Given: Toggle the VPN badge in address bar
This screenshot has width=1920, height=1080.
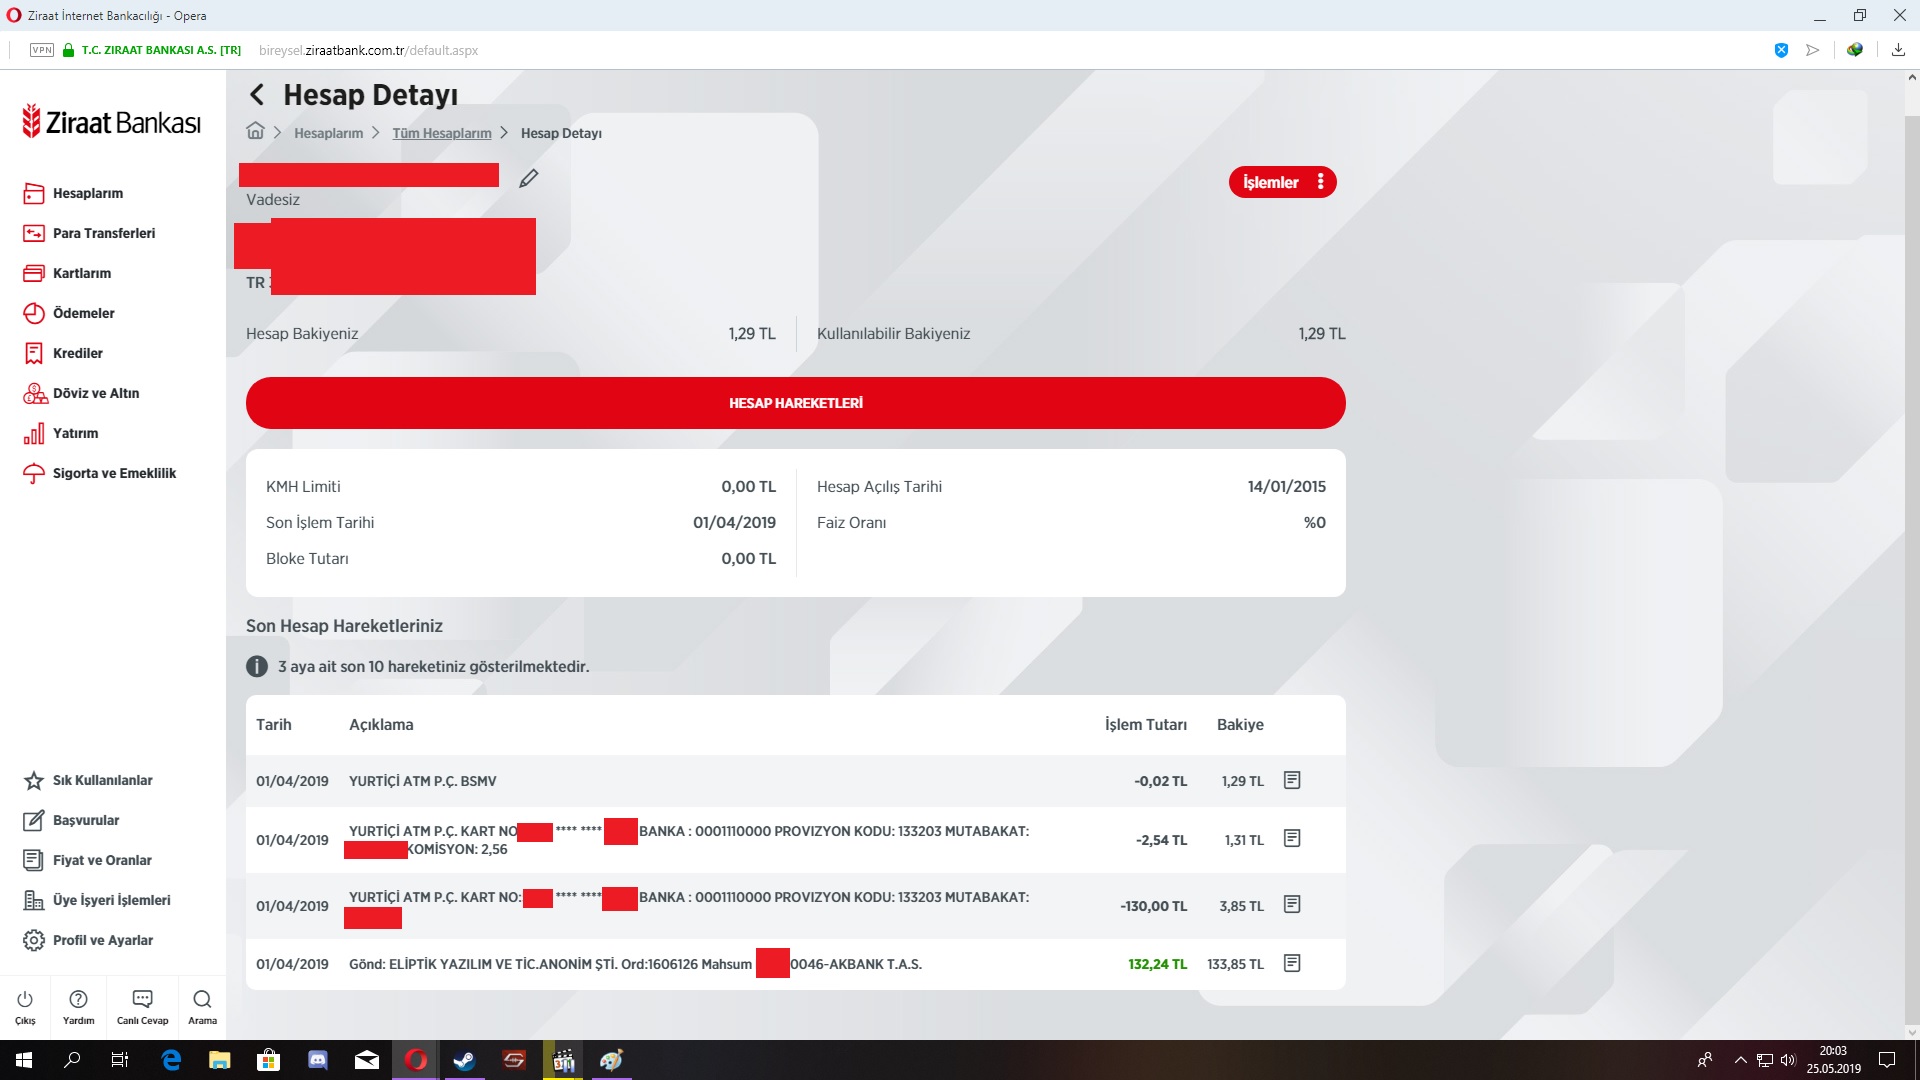Looking at the screenshot, I should click(42, 50).
